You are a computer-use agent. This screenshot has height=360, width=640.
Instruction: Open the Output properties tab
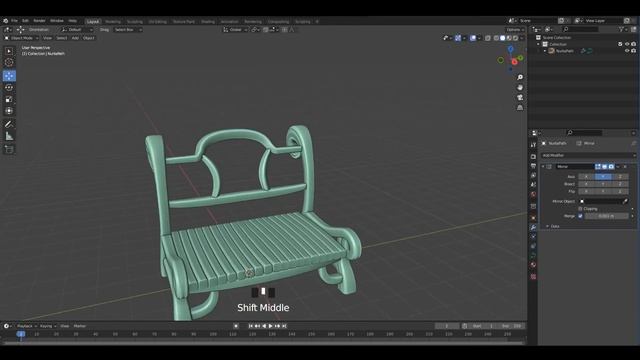pyautogui.click(x=533, y=166)
